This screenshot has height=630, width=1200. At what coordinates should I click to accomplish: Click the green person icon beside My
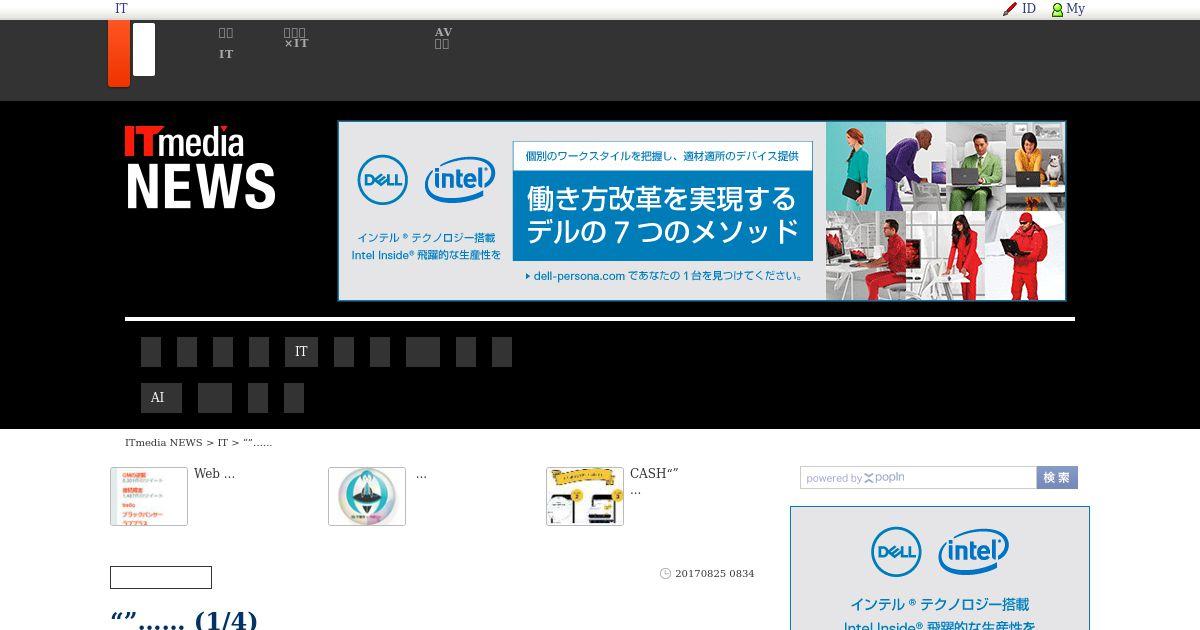tap(1057, 10)
